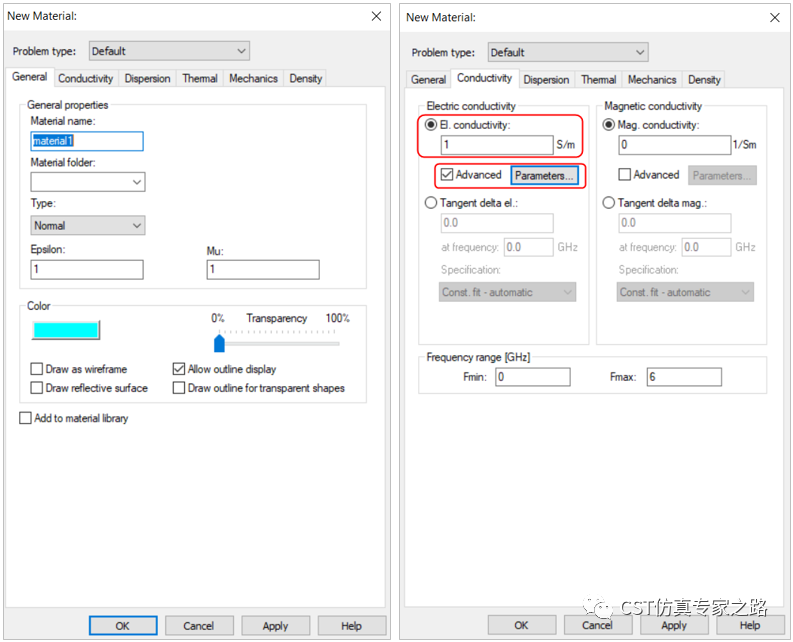The image size is (793, 642).
Task: Click Help in the left dialog
Action: coord(351,625)
